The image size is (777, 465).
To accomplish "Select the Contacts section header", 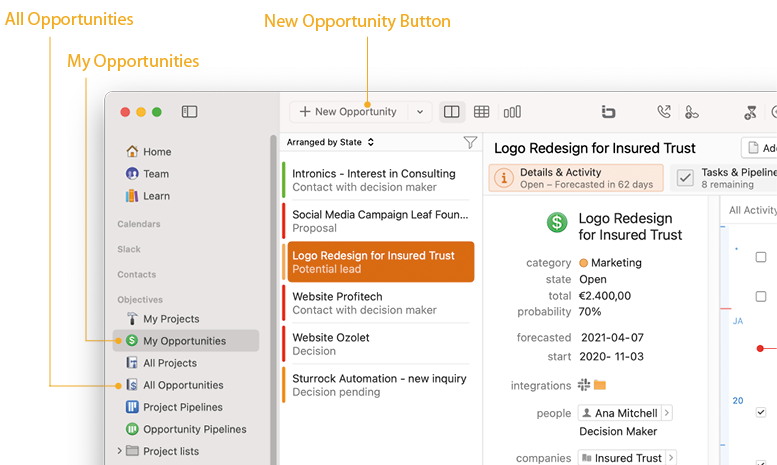I will [x=136, y=275].
